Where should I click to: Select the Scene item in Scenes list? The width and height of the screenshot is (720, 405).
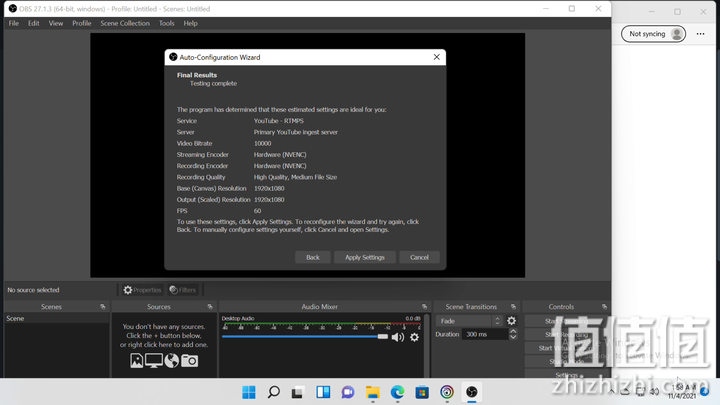(56, 318)
